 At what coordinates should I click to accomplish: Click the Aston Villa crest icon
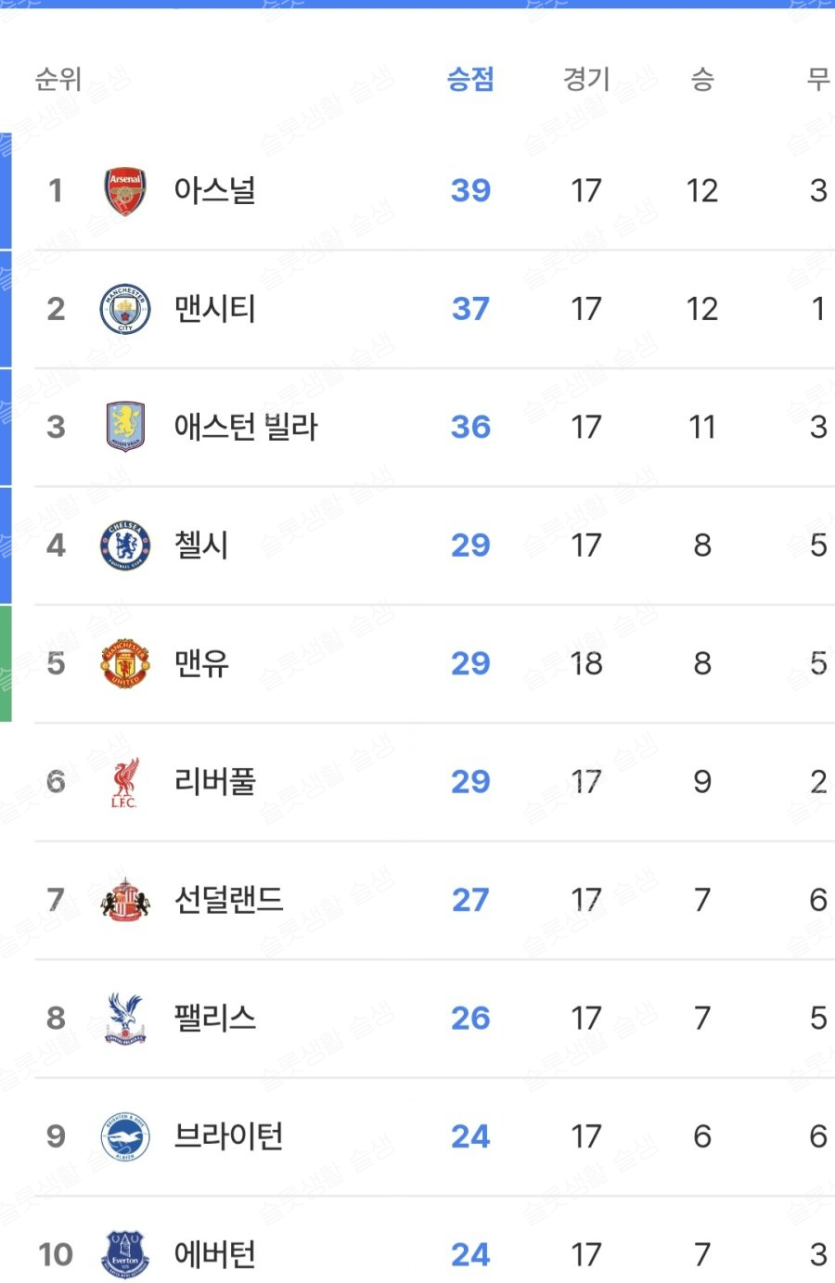tap(125, 427)
